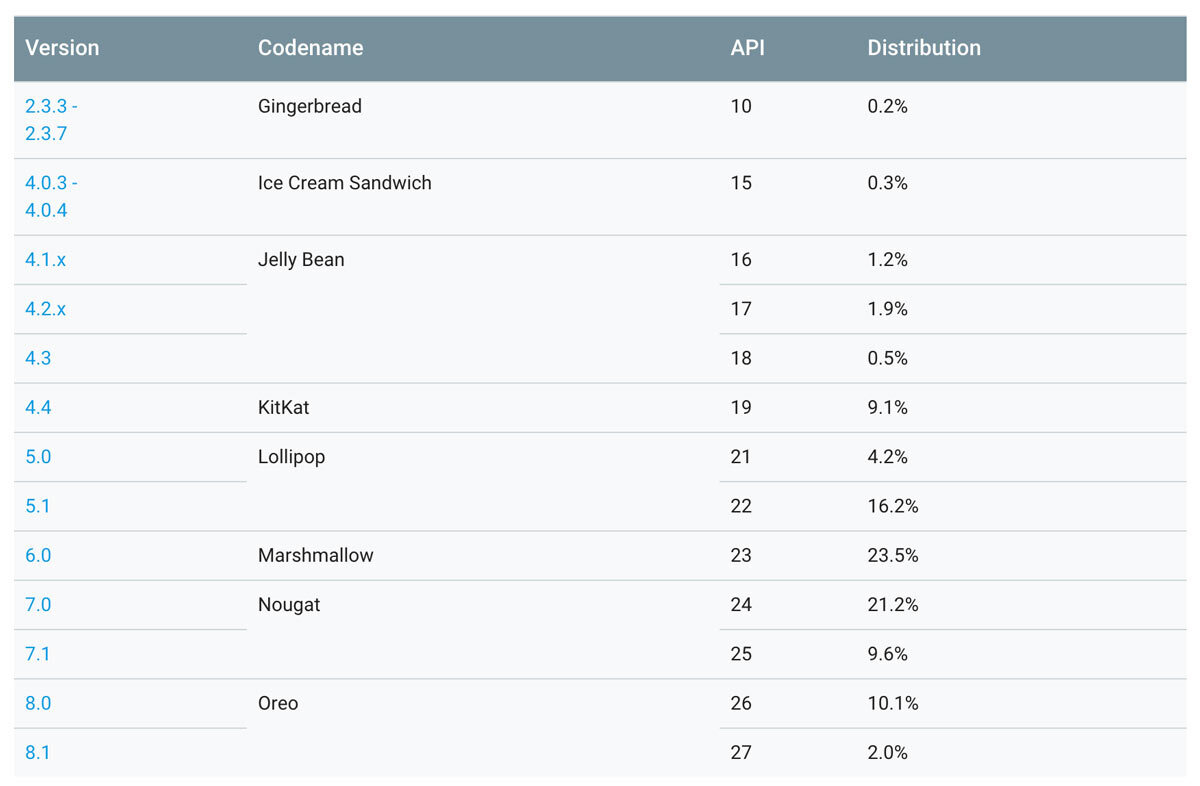Click the 23.5% distribution value
Image resolution: width=1200 pixels, height=786 pixels.
[893, 555]
